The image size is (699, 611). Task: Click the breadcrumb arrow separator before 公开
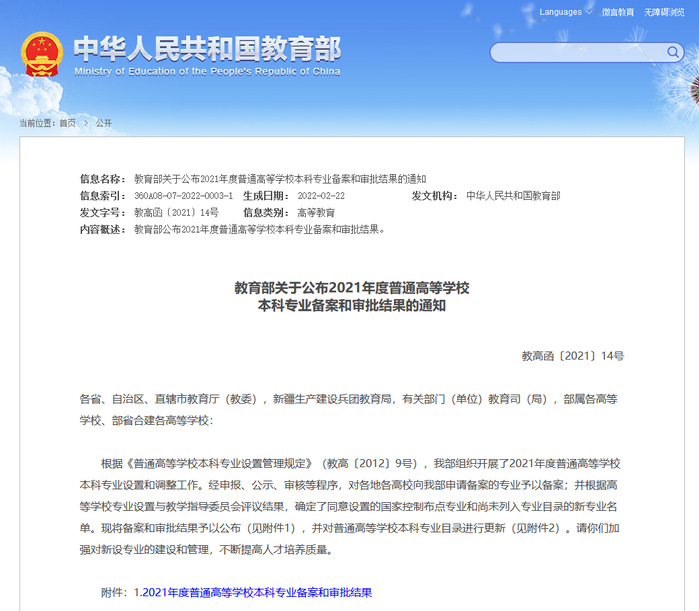(x=85, y=123)
